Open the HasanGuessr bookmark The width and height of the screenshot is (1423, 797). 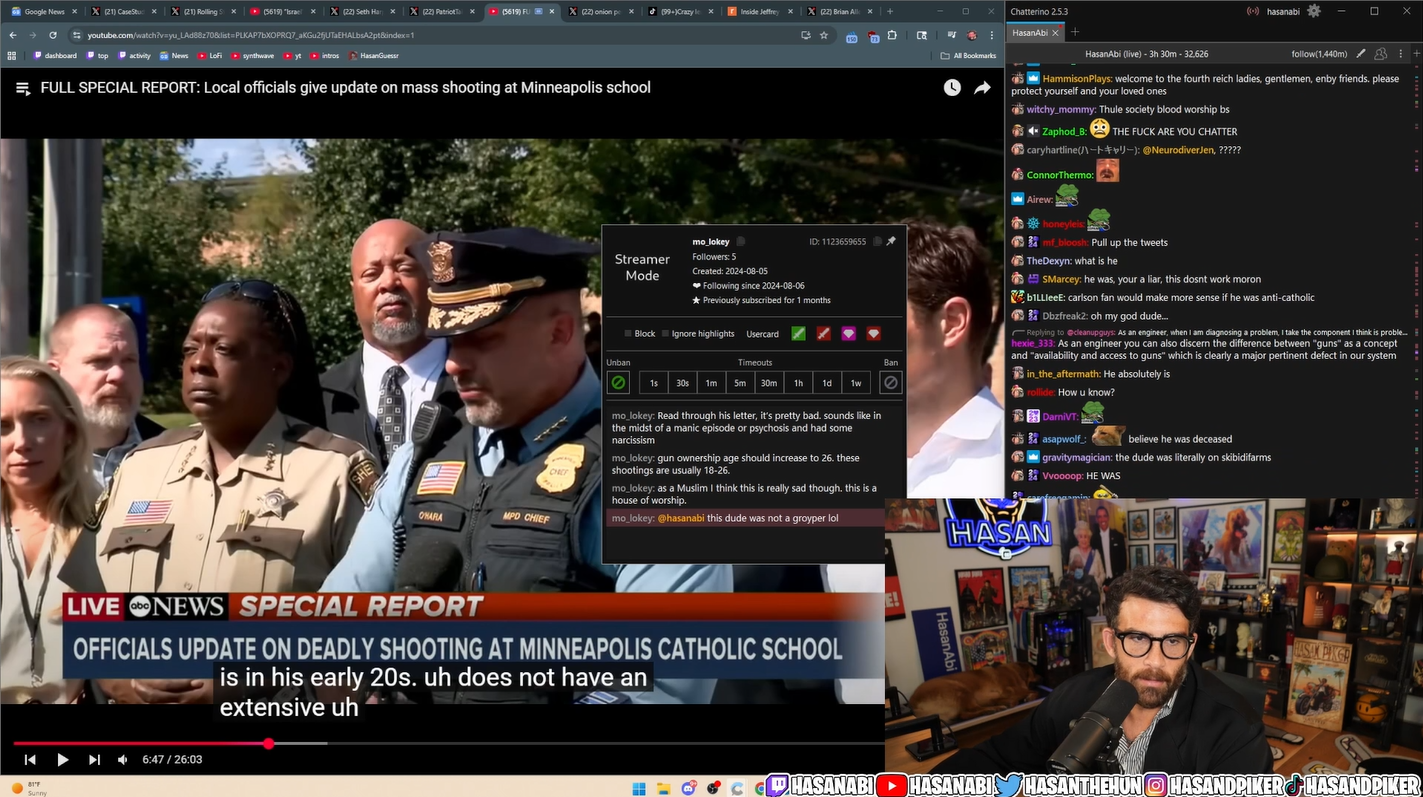pyautogui.click(x=372, y=56)
